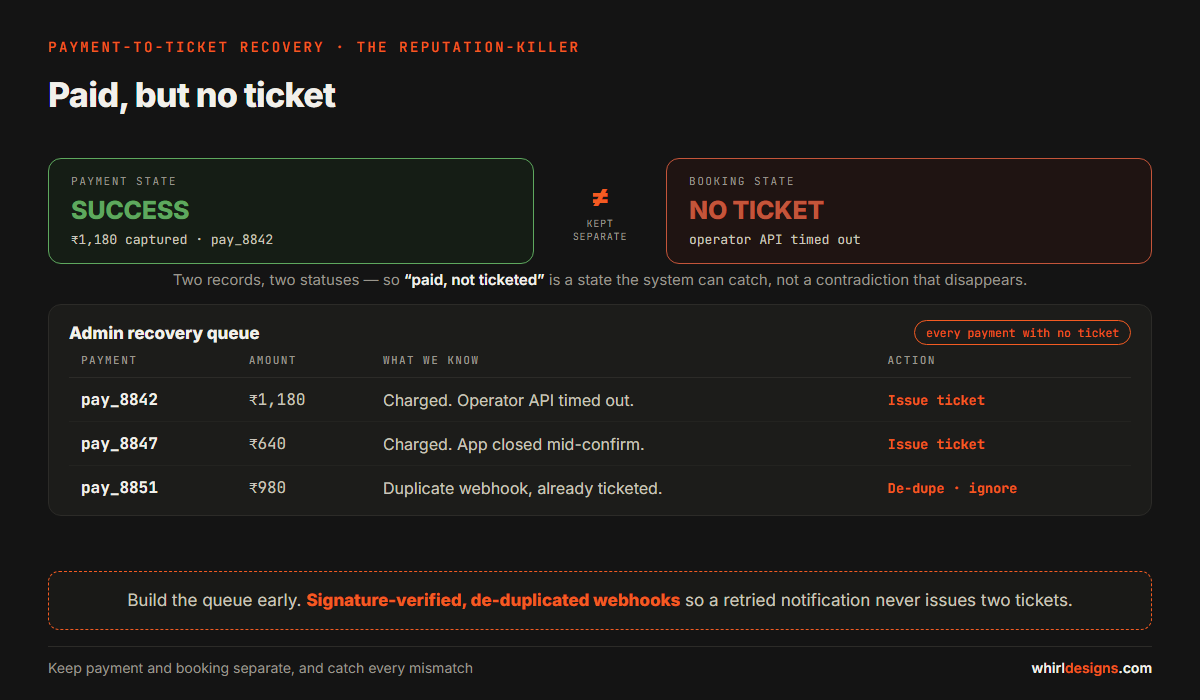
Task: Click the green SUCCESS status text
Action: [130, 210]
